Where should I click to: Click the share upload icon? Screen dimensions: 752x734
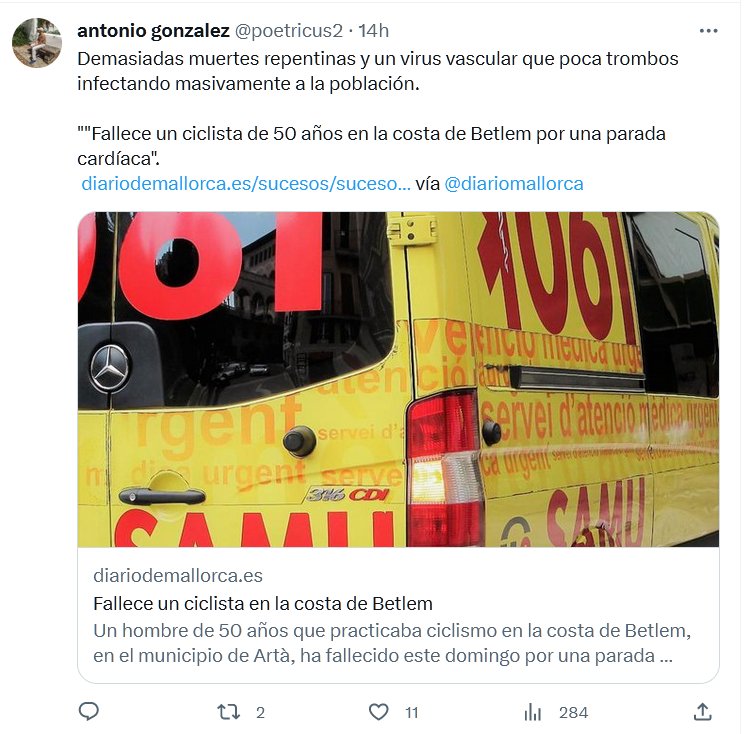703,712
